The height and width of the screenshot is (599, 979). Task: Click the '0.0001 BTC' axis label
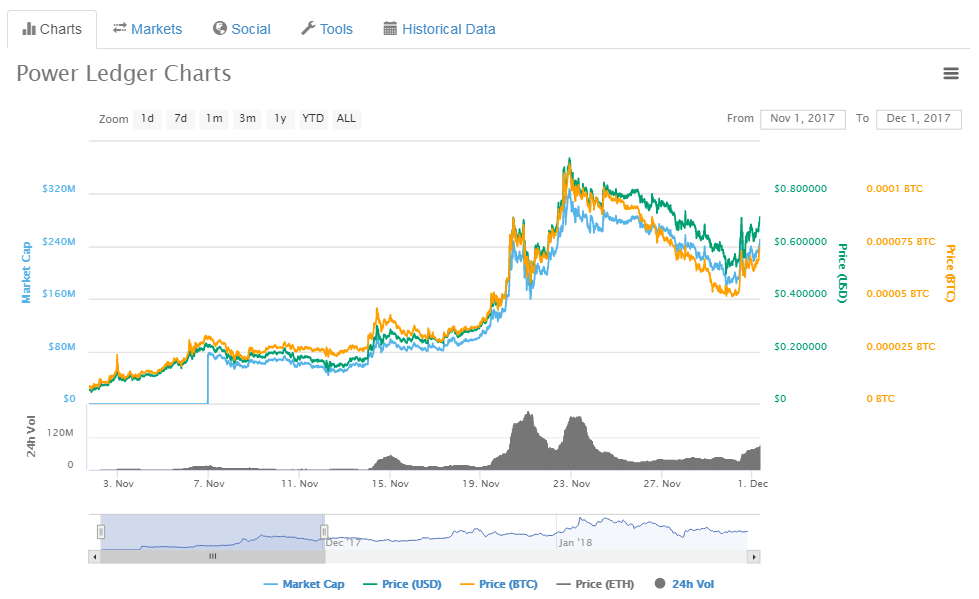pyautogui.click(x=894, y=189)
